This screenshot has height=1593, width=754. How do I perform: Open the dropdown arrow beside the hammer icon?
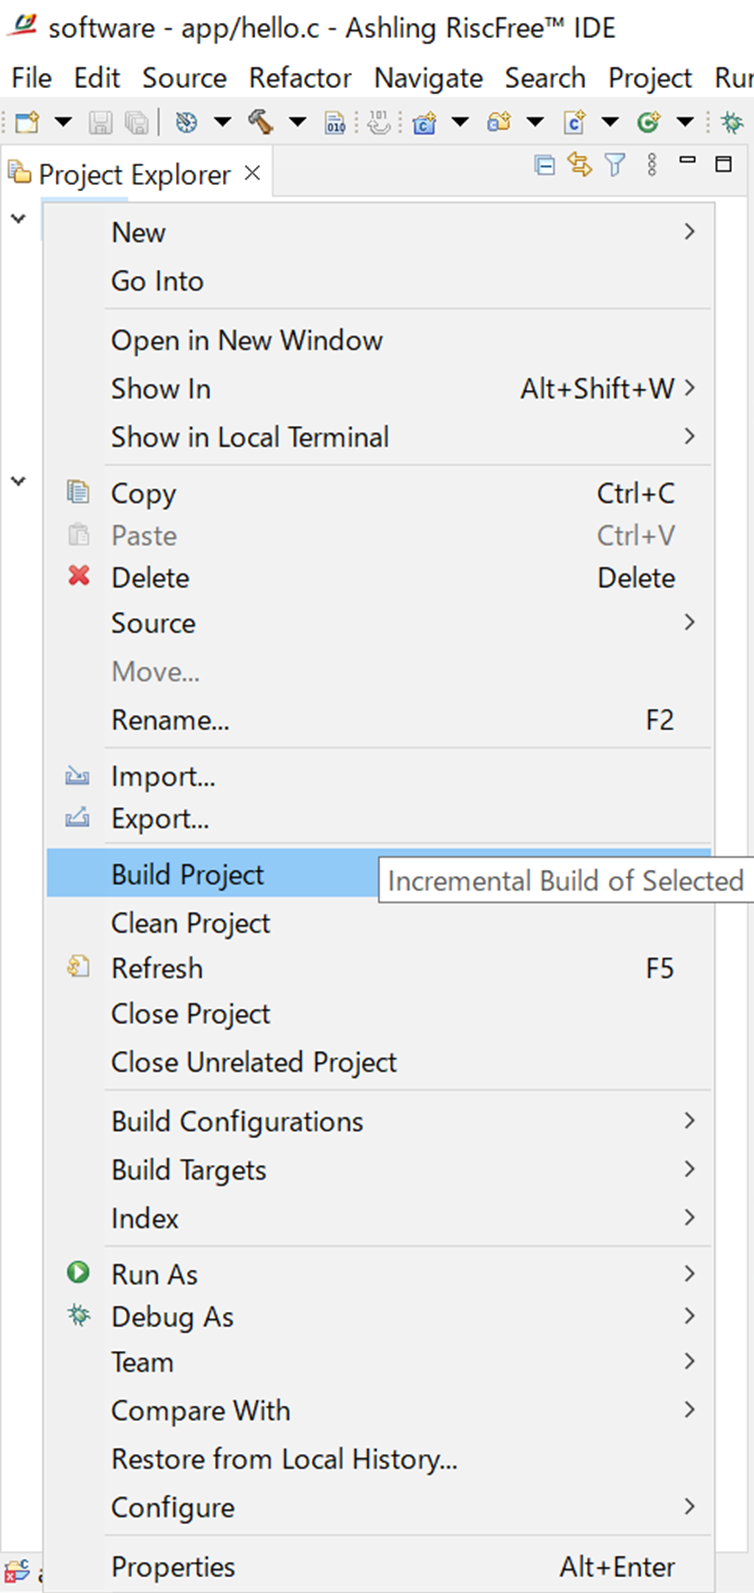[x=295, y=122]
